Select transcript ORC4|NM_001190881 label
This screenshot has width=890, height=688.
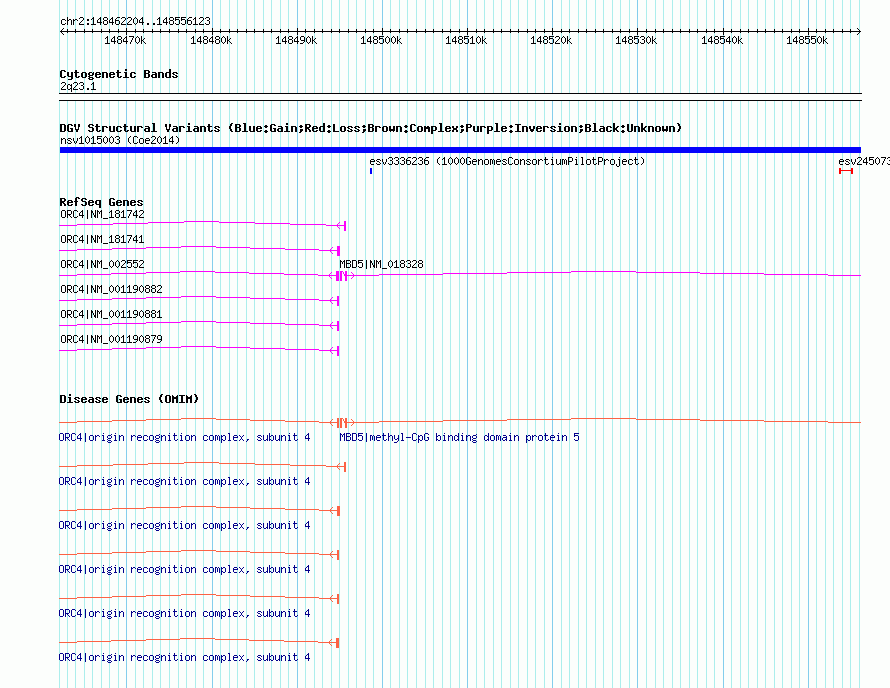coord(111,314)
